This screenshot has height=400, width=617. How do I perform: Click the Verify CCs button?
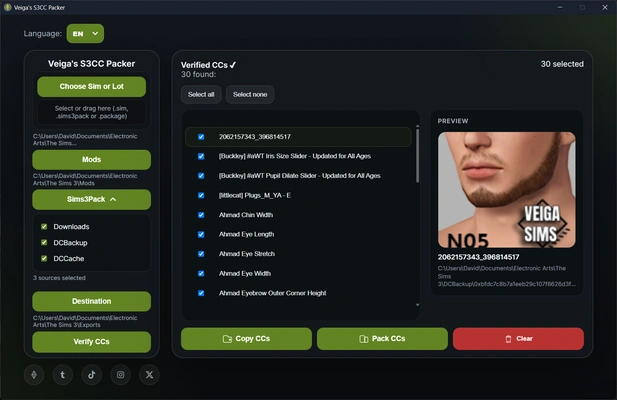[91, 342]
